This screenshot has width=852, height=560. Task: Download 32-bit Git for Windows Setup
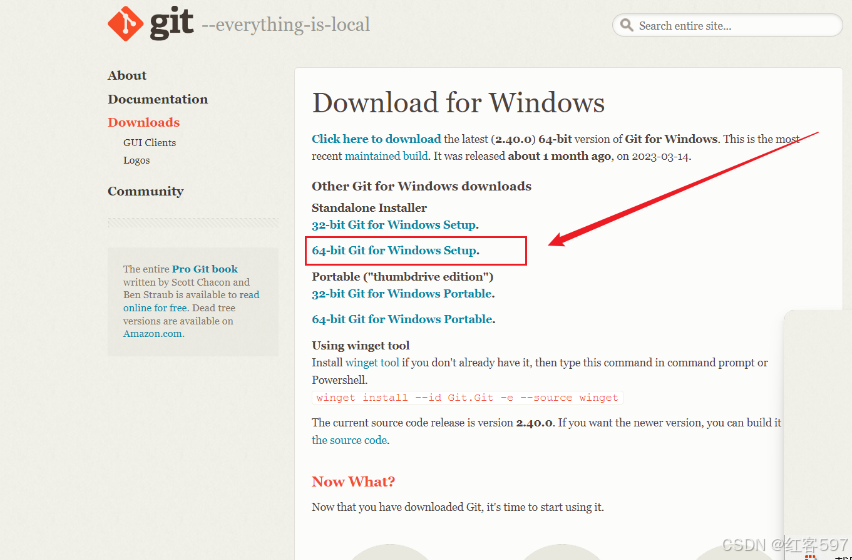394,225
